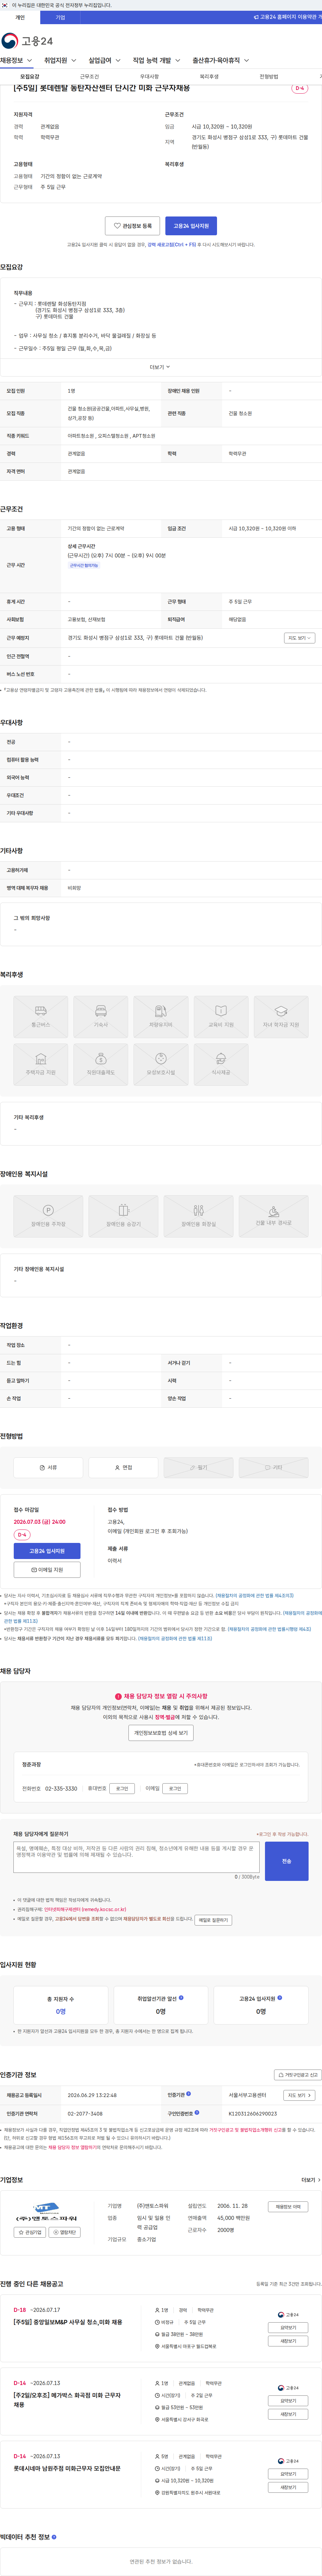Select the 기업 member tab
This screenshot has width=322, height=2576.
point(60,17)
